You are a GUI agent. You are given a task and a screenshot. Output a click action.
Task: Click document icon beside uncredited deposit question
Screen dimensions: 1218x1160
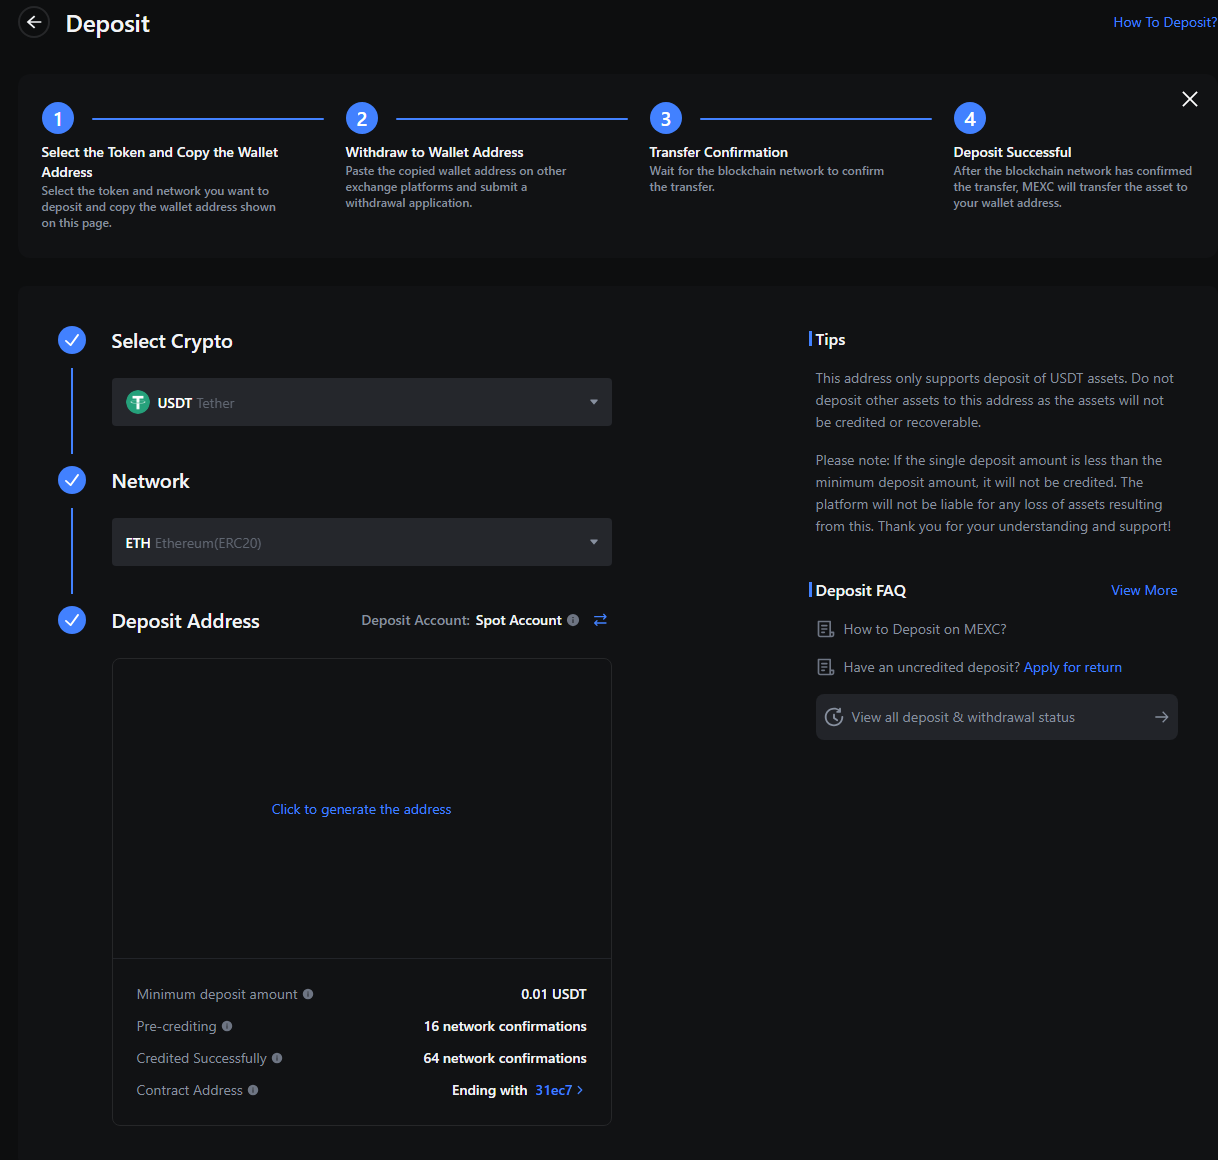(x=825, y=667)
